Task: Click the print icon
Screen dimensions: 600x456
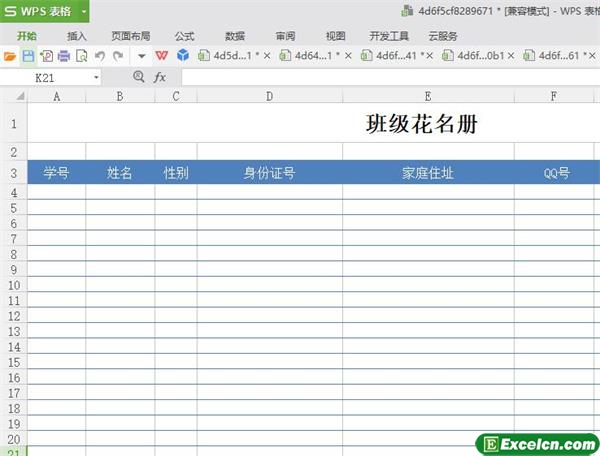Action: (x=64, y=56)
